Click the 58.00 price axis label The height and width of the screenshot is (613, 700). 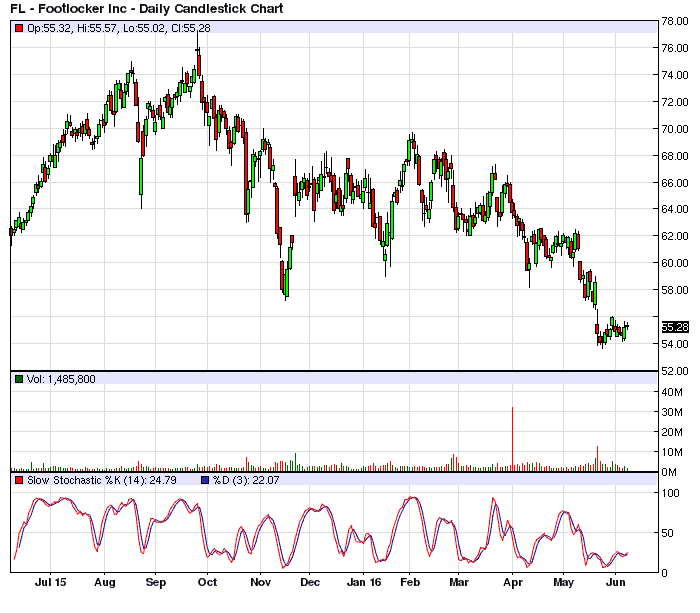(x=675, y=290)
